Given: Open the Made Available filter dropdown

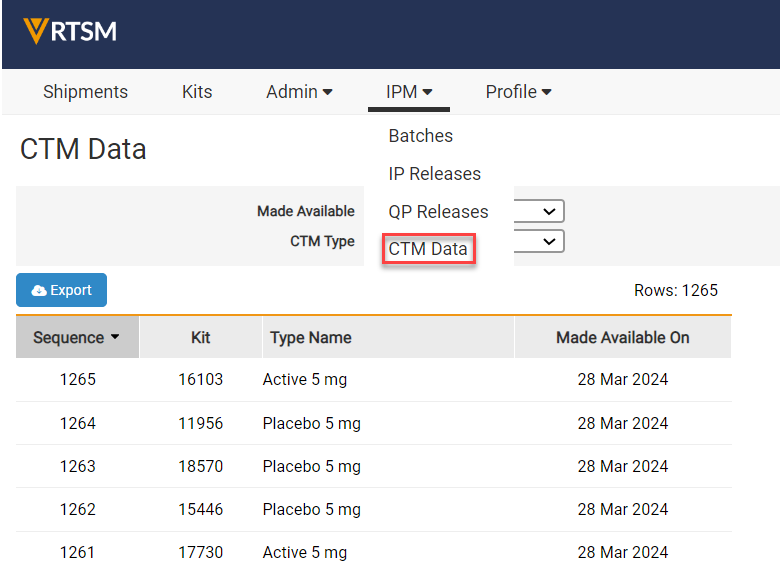Looking at the screenshot, I should pos(540,212).
